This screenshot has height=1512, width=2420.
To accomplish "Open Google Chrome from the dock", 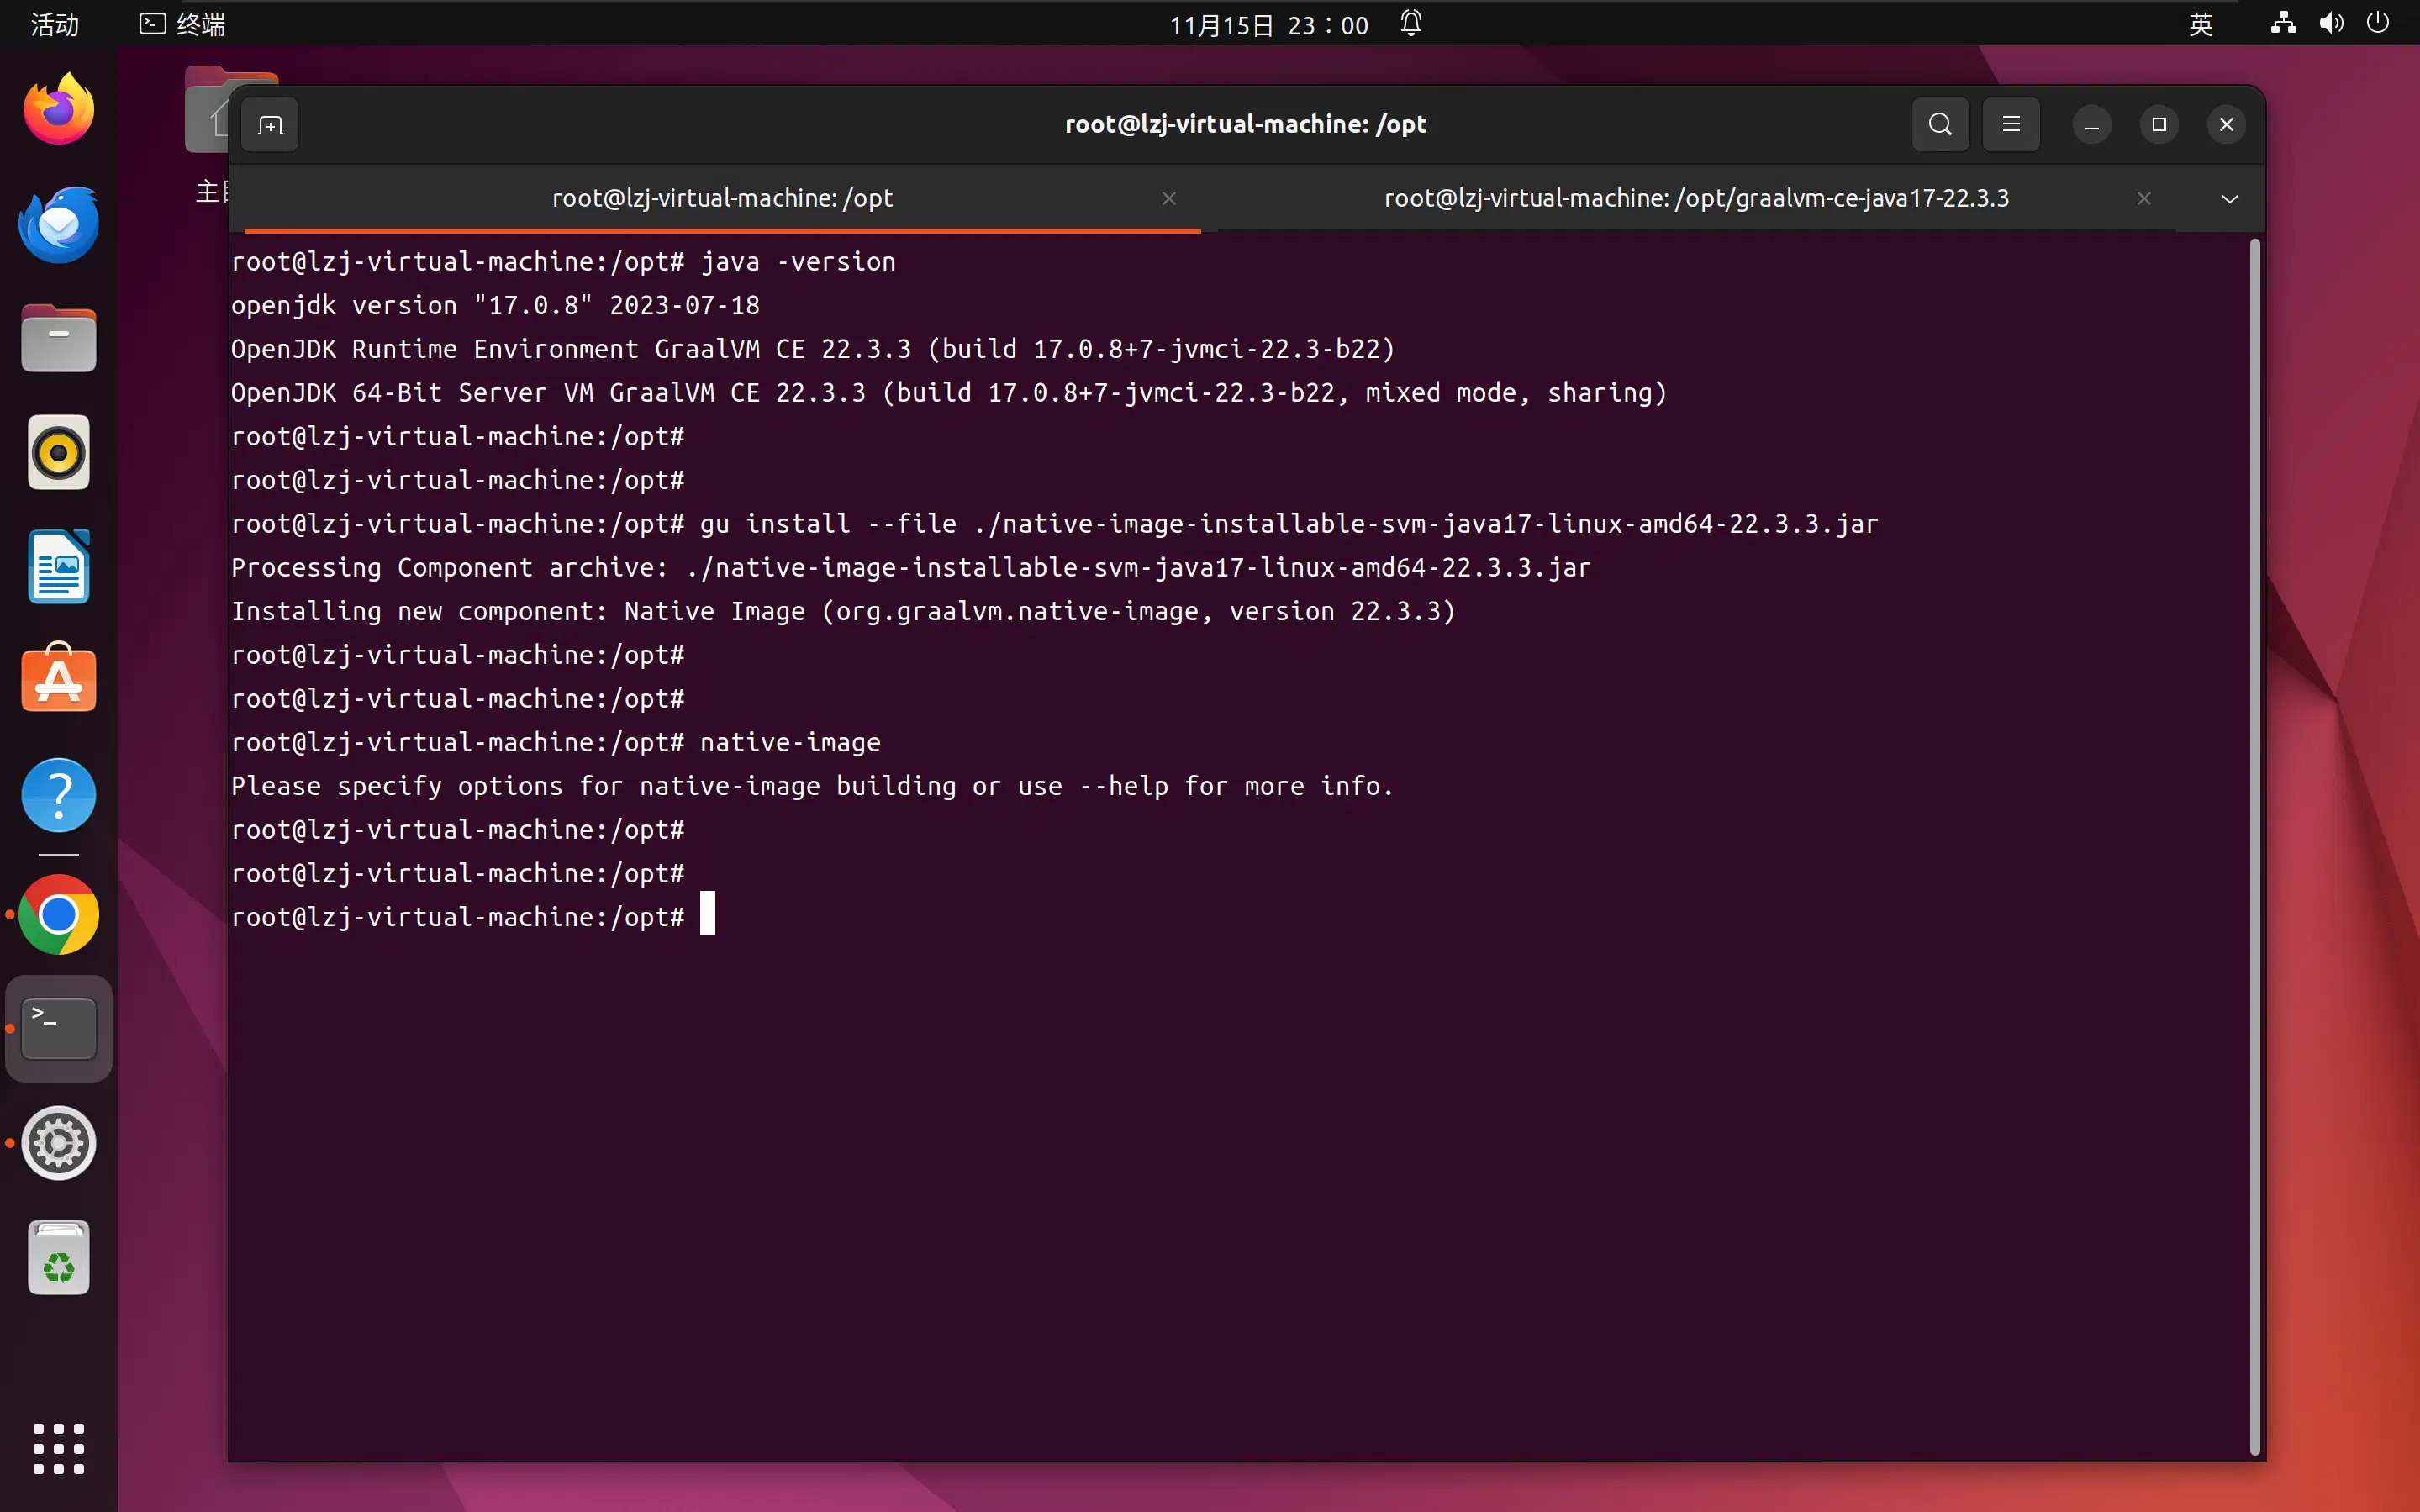I will coord(59,914).
